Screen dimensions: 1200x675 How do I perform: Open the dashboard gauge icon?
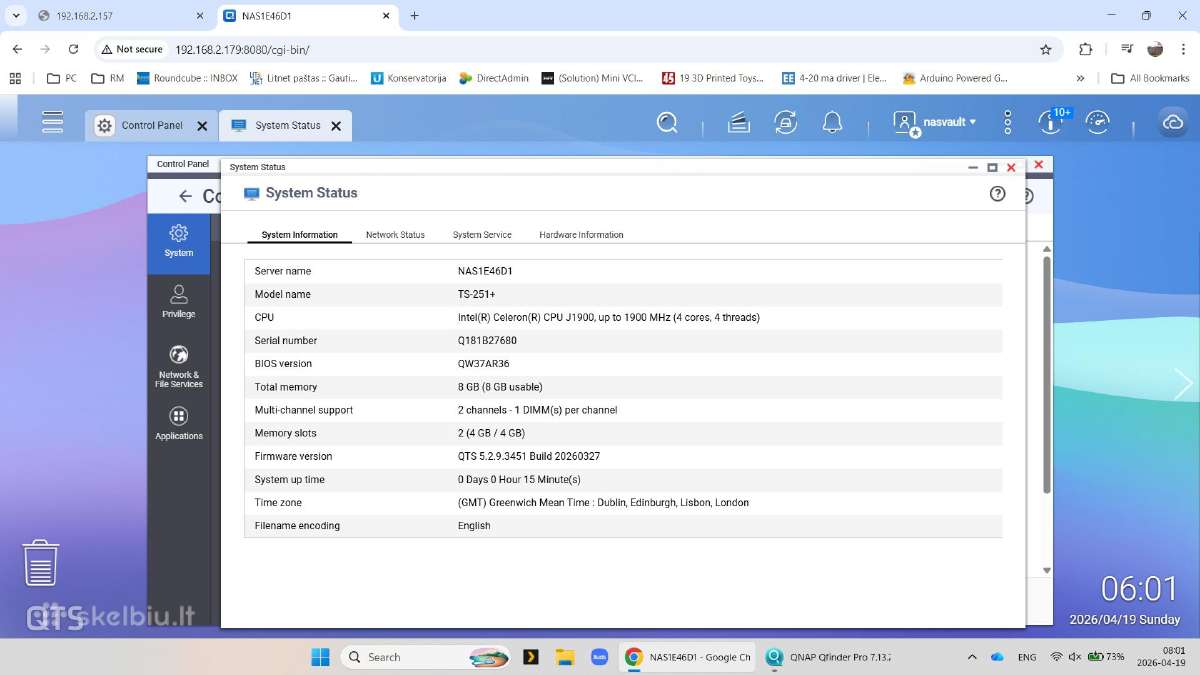[1098, 122]
